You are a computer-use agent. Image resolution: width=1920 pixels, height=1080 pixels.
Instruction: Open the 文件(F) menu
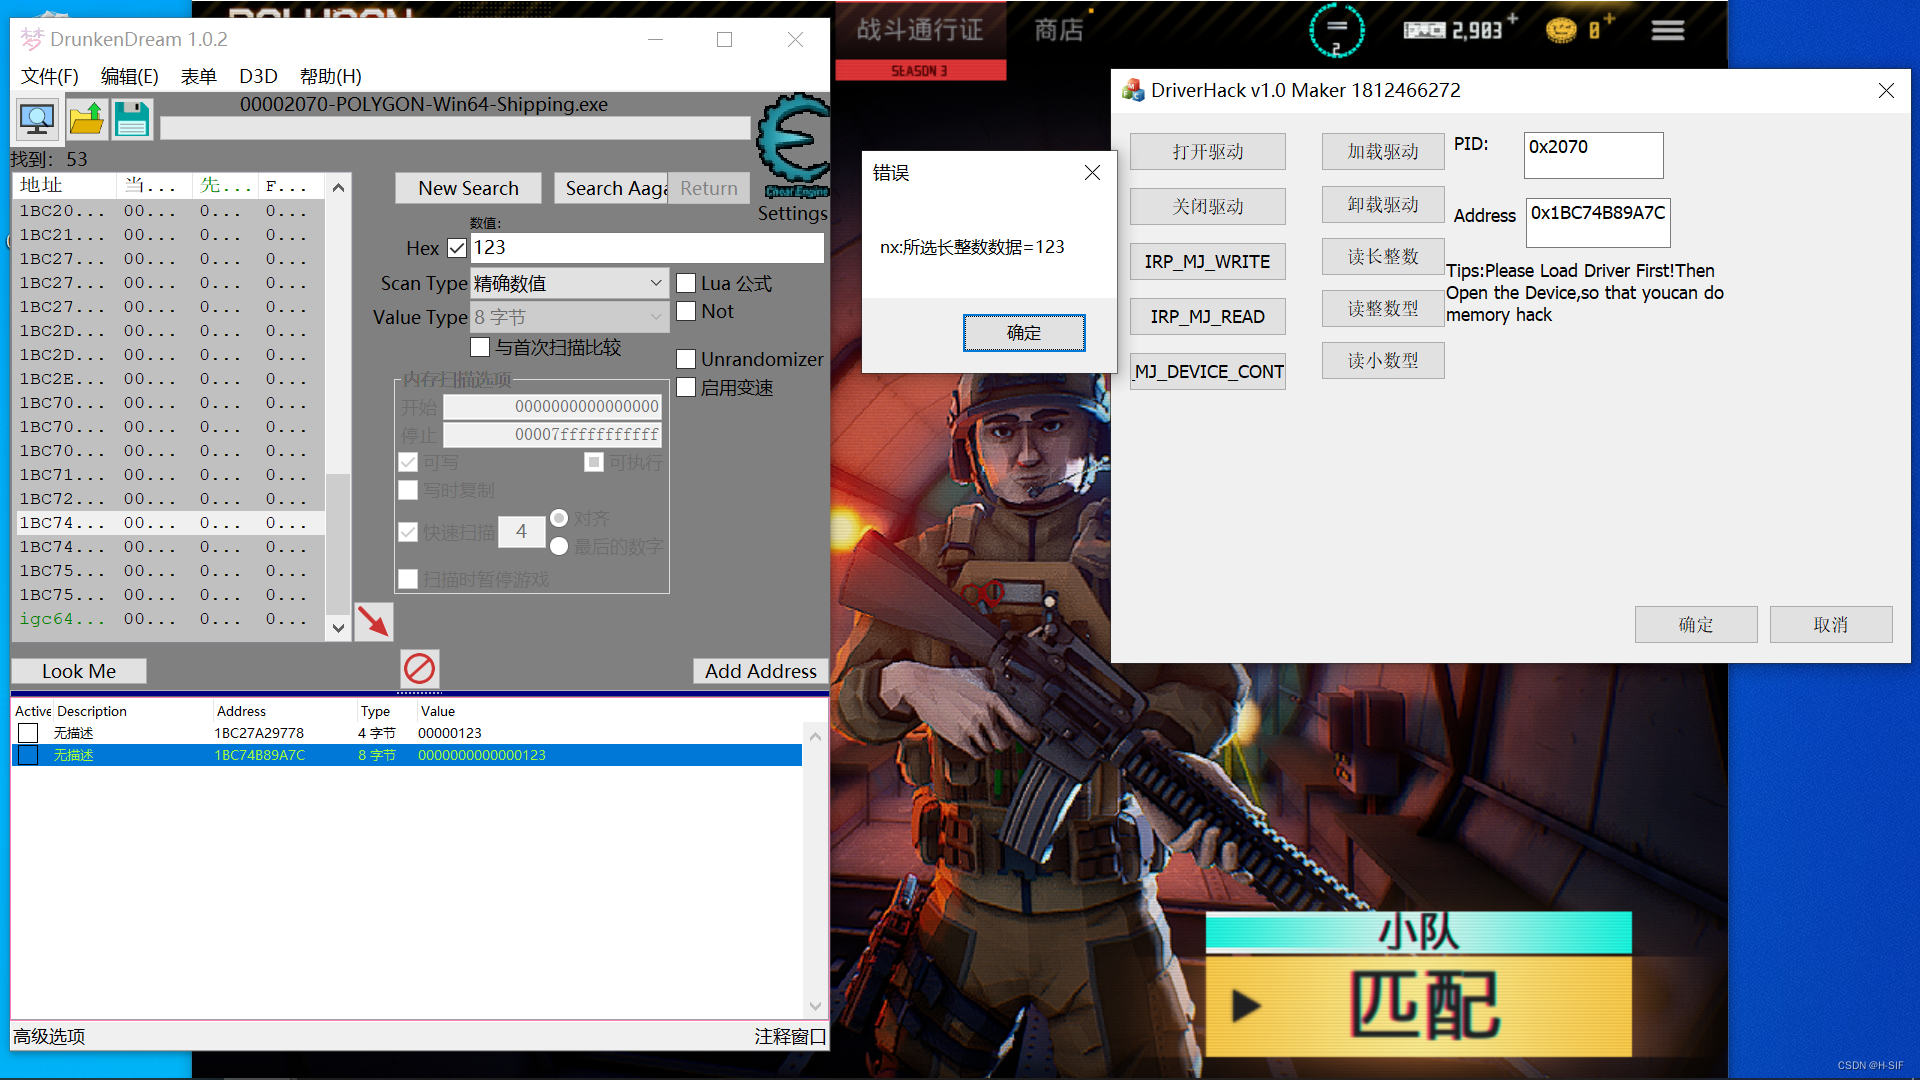point(49,76)
